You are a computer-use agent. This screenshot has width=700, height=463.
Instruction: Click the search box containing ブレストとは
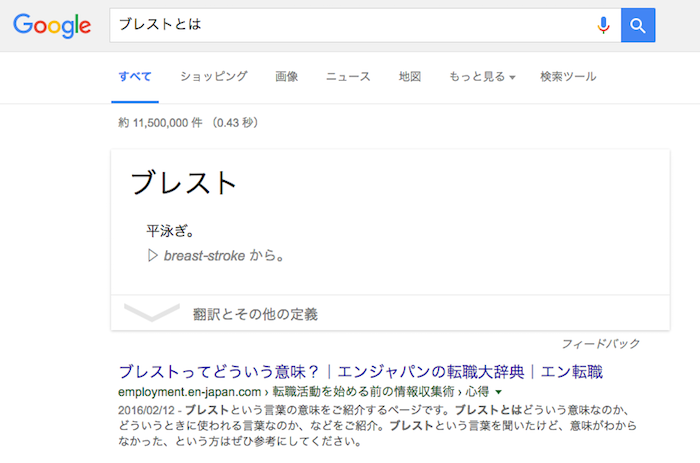[350, 25]
